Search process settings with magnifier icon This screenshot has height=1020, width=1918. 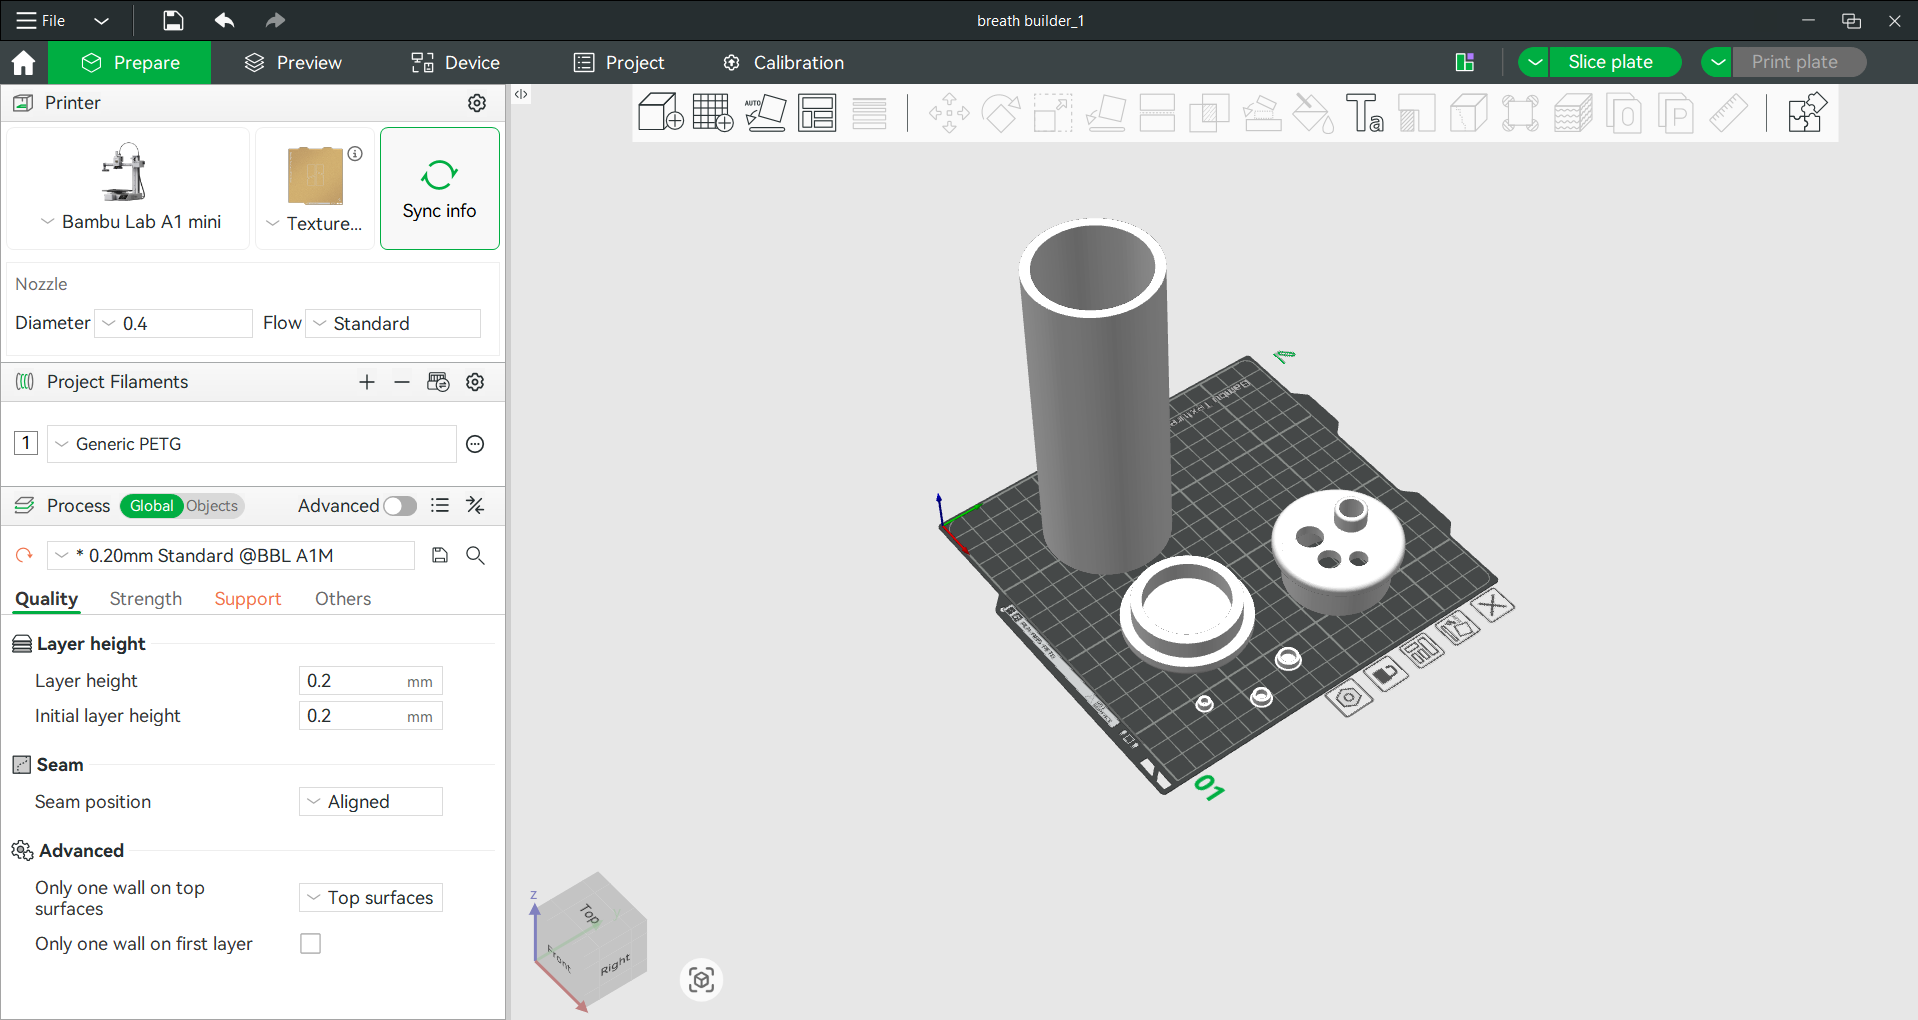coord(475,555)
